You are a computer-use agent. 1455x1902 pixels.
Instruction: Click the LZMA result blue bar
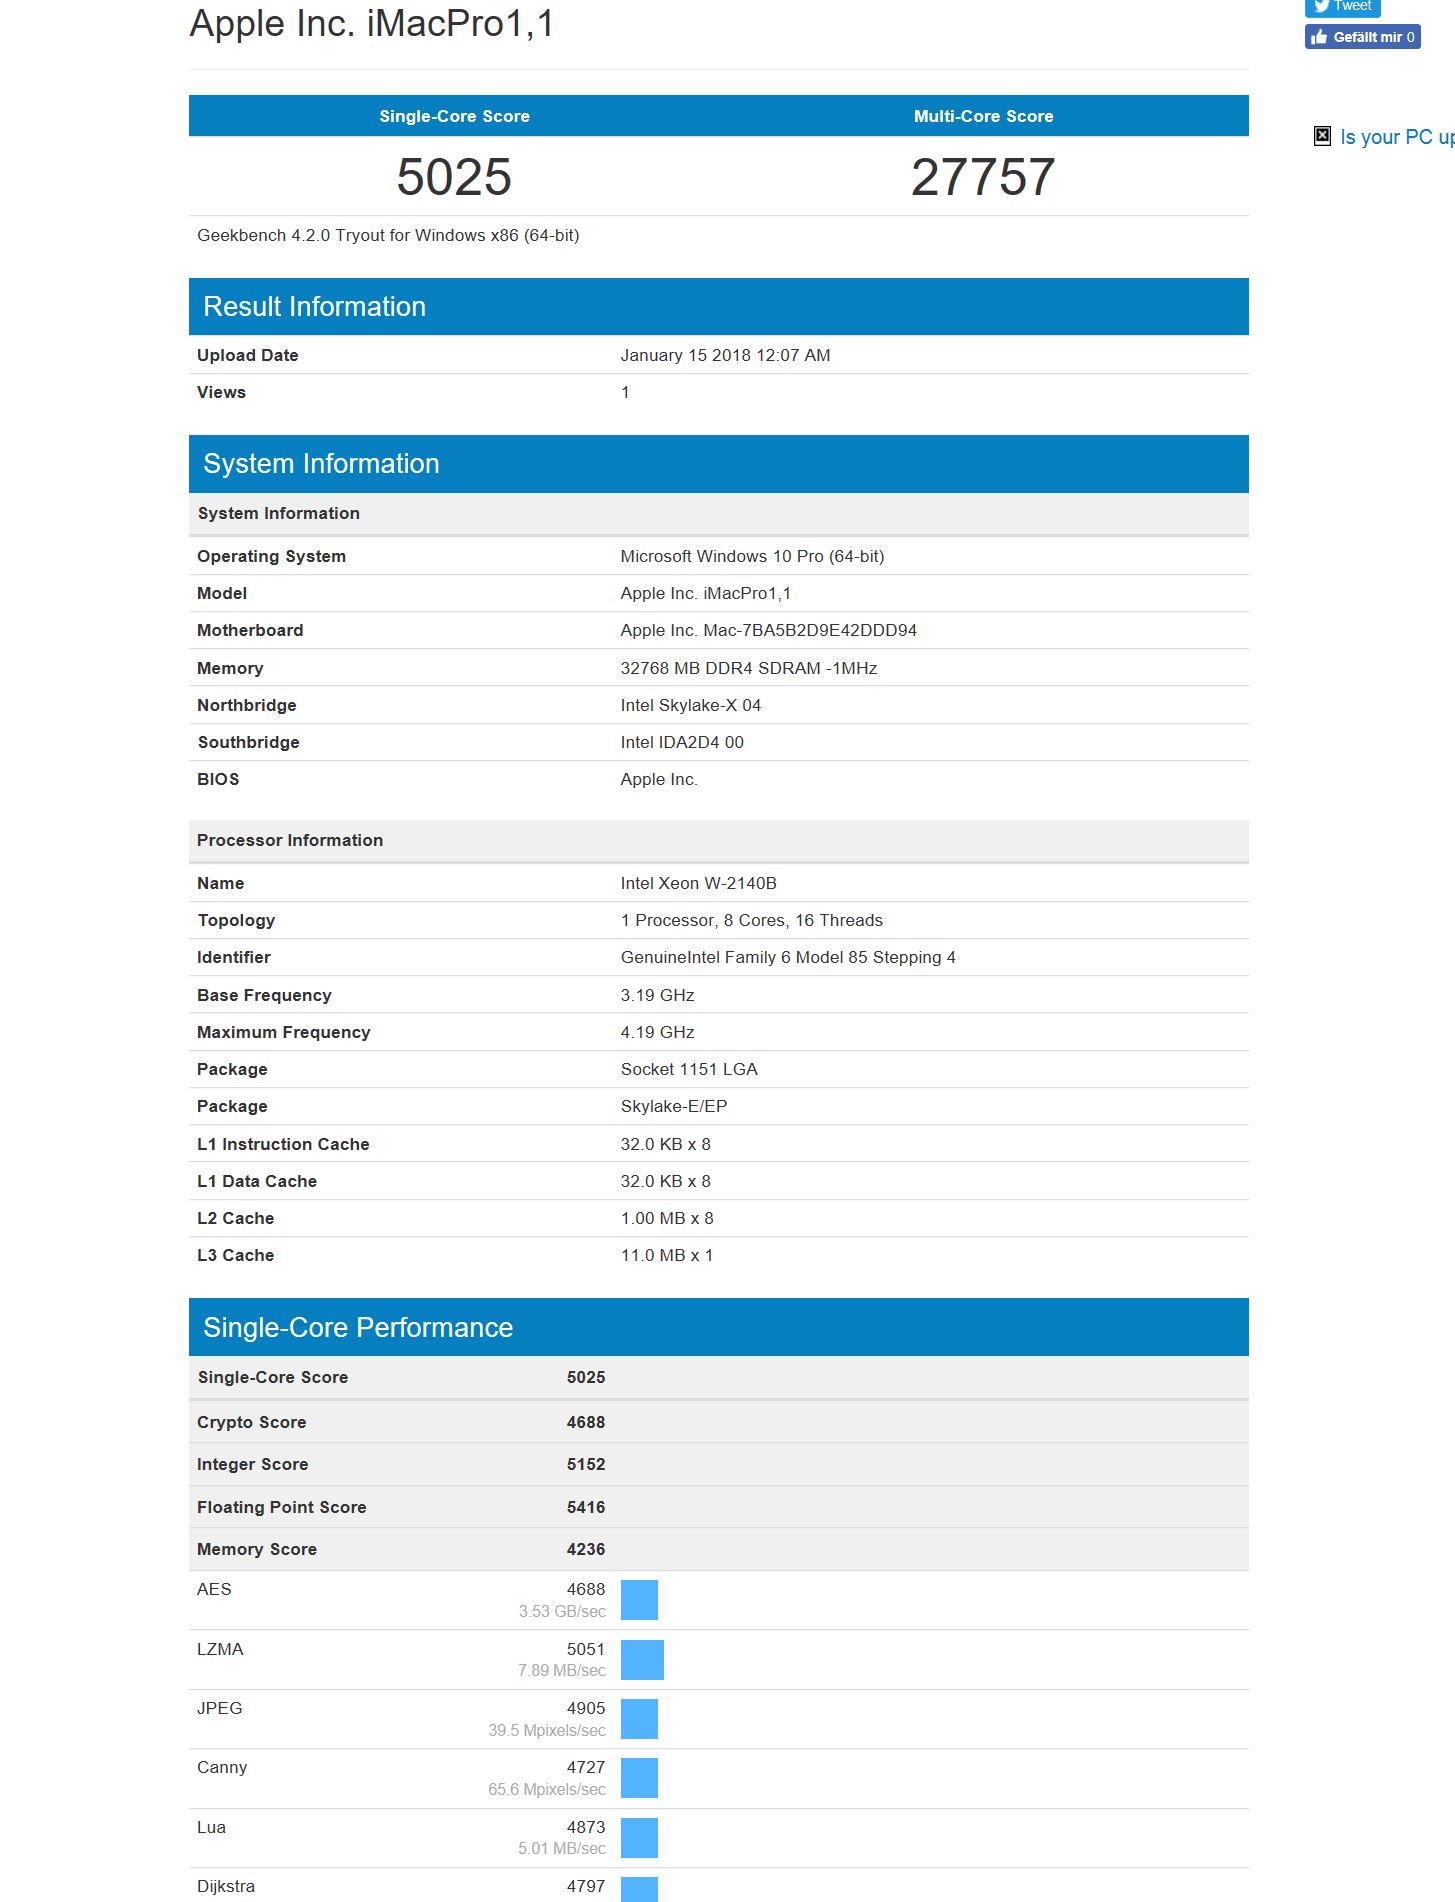[642, 1660]
